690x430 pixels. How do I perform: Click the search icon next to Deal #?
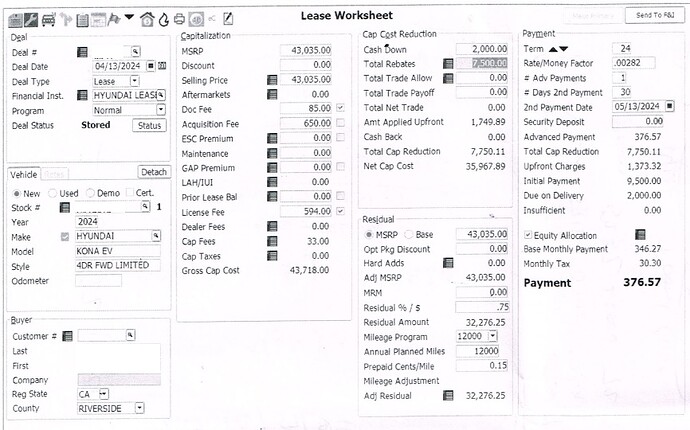point(136,51)
